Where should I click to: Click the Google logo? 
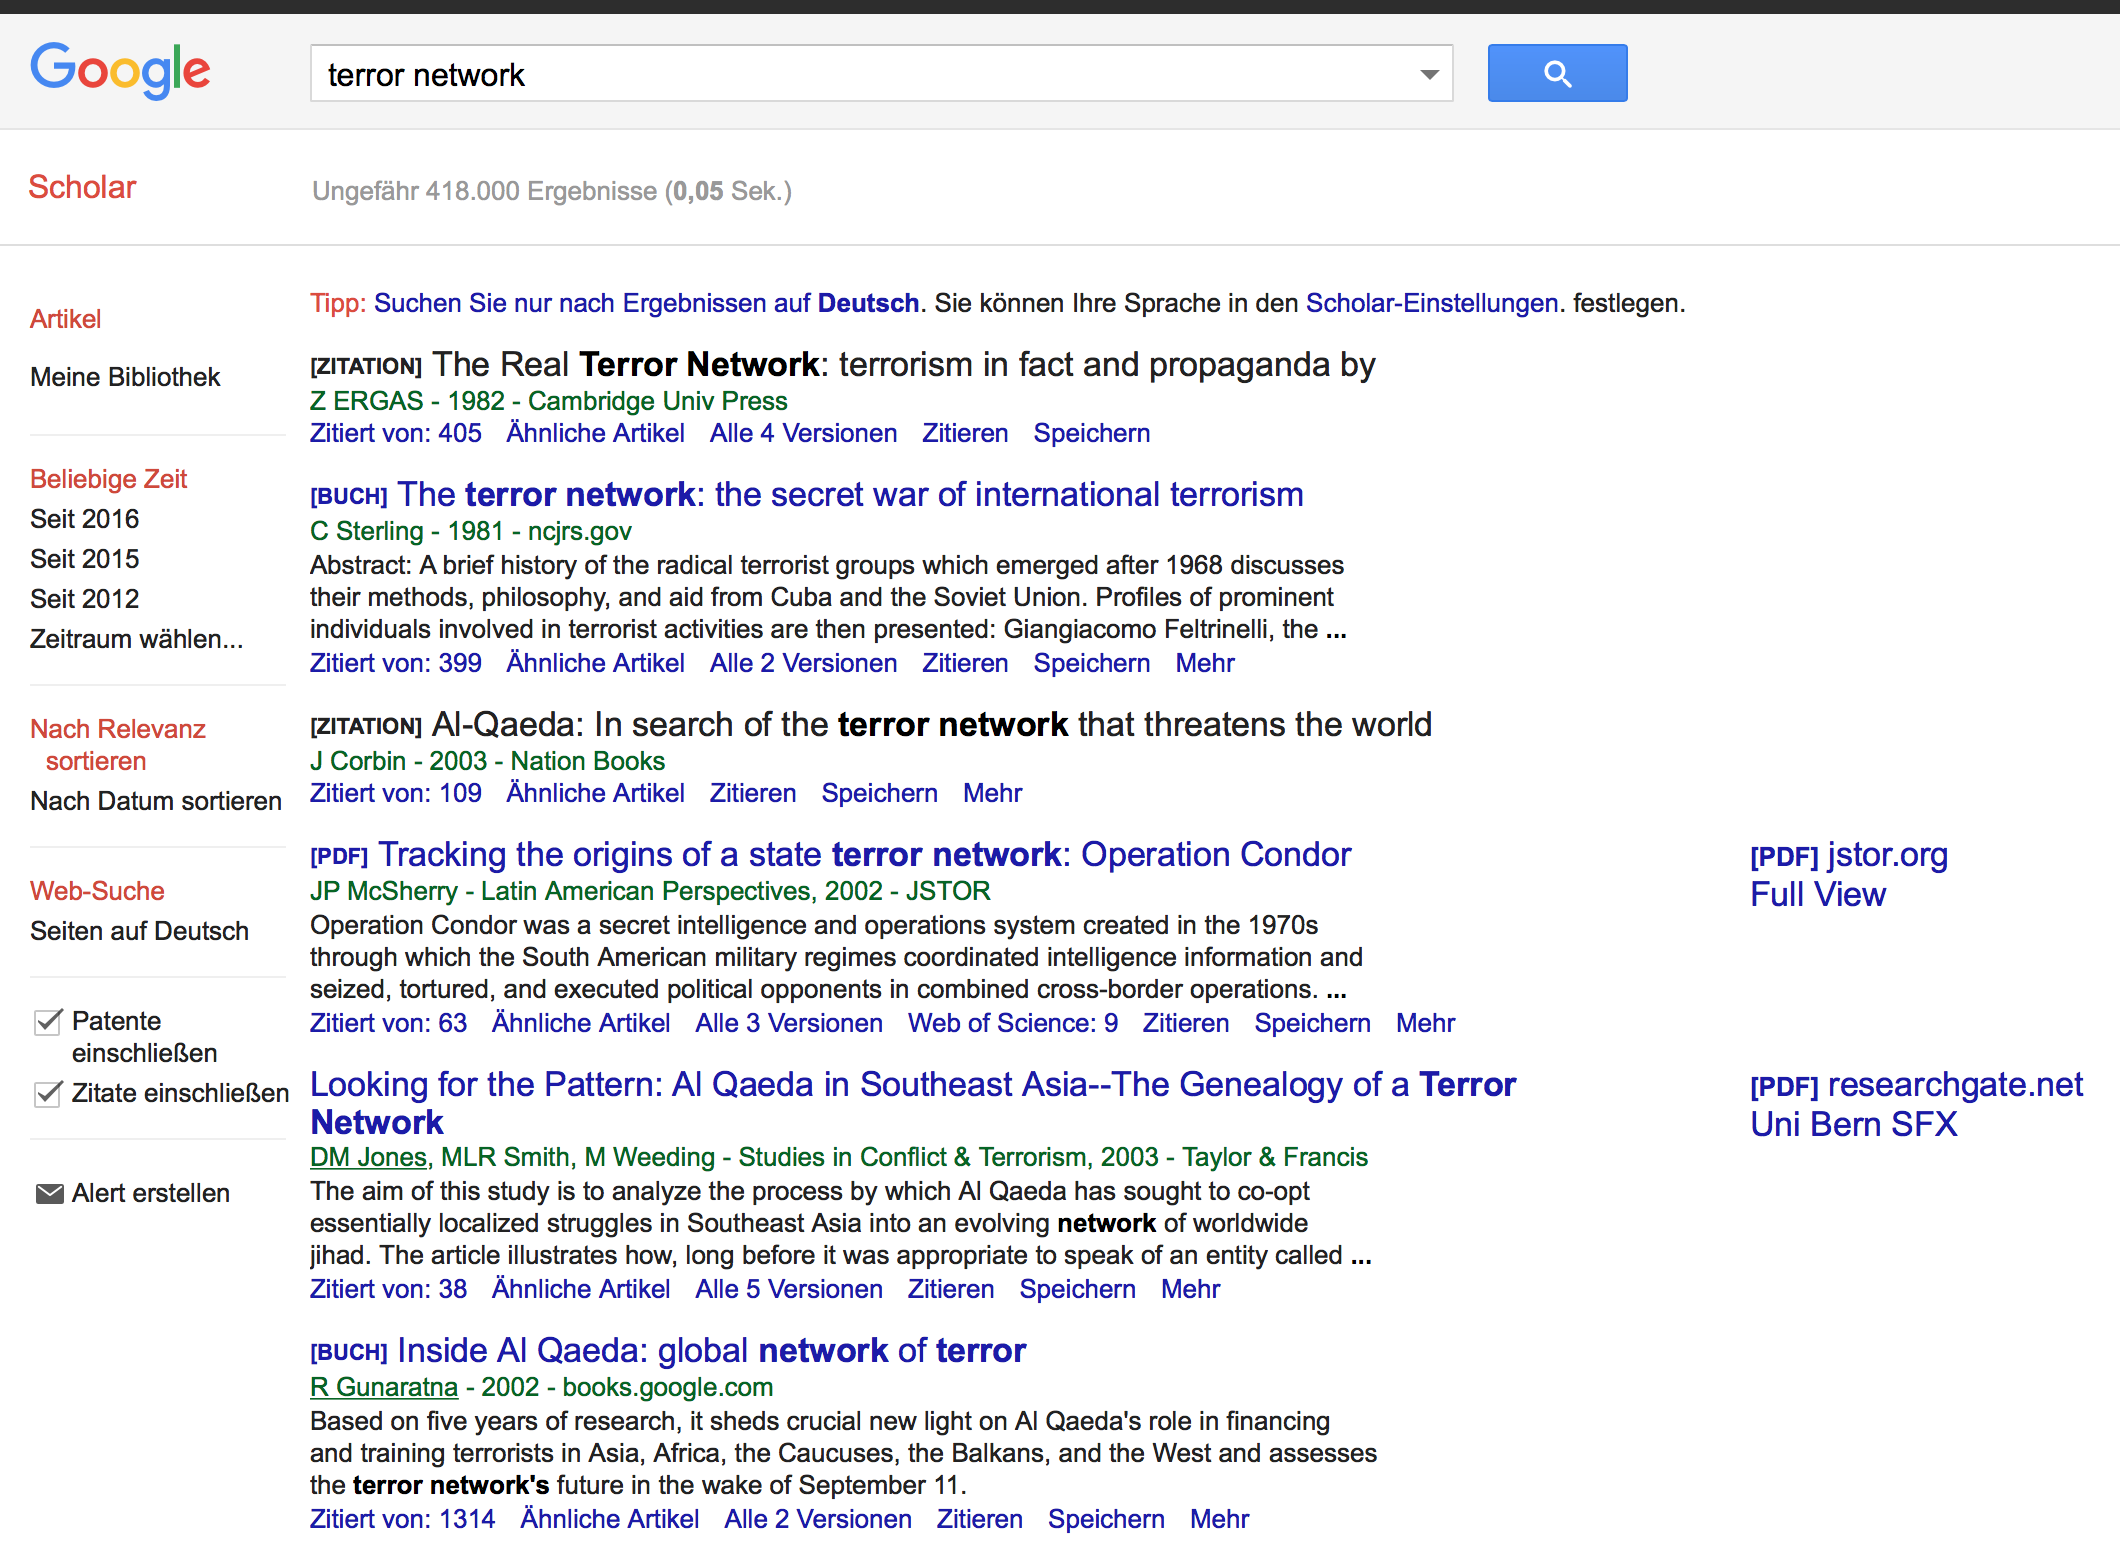[120, 71]
